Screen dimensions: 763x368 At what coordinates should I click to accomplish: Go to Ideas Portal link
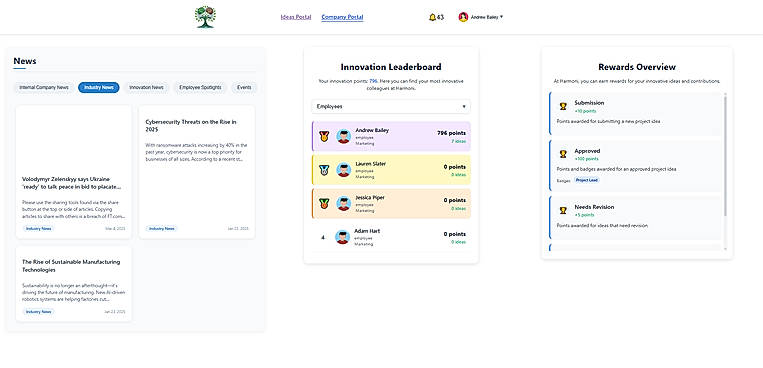(296, 17)
